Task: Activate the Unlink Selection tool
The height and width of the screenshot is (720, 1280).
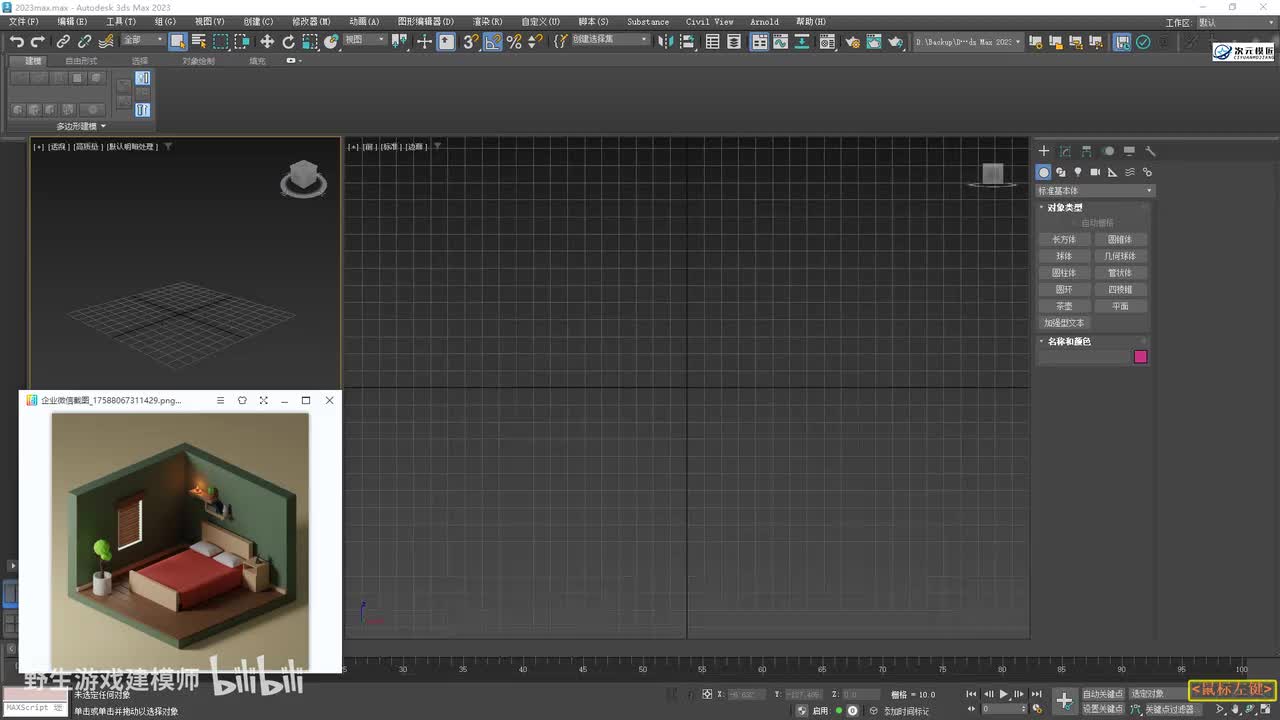Action: pyautogui.click(x=84, y=41)
